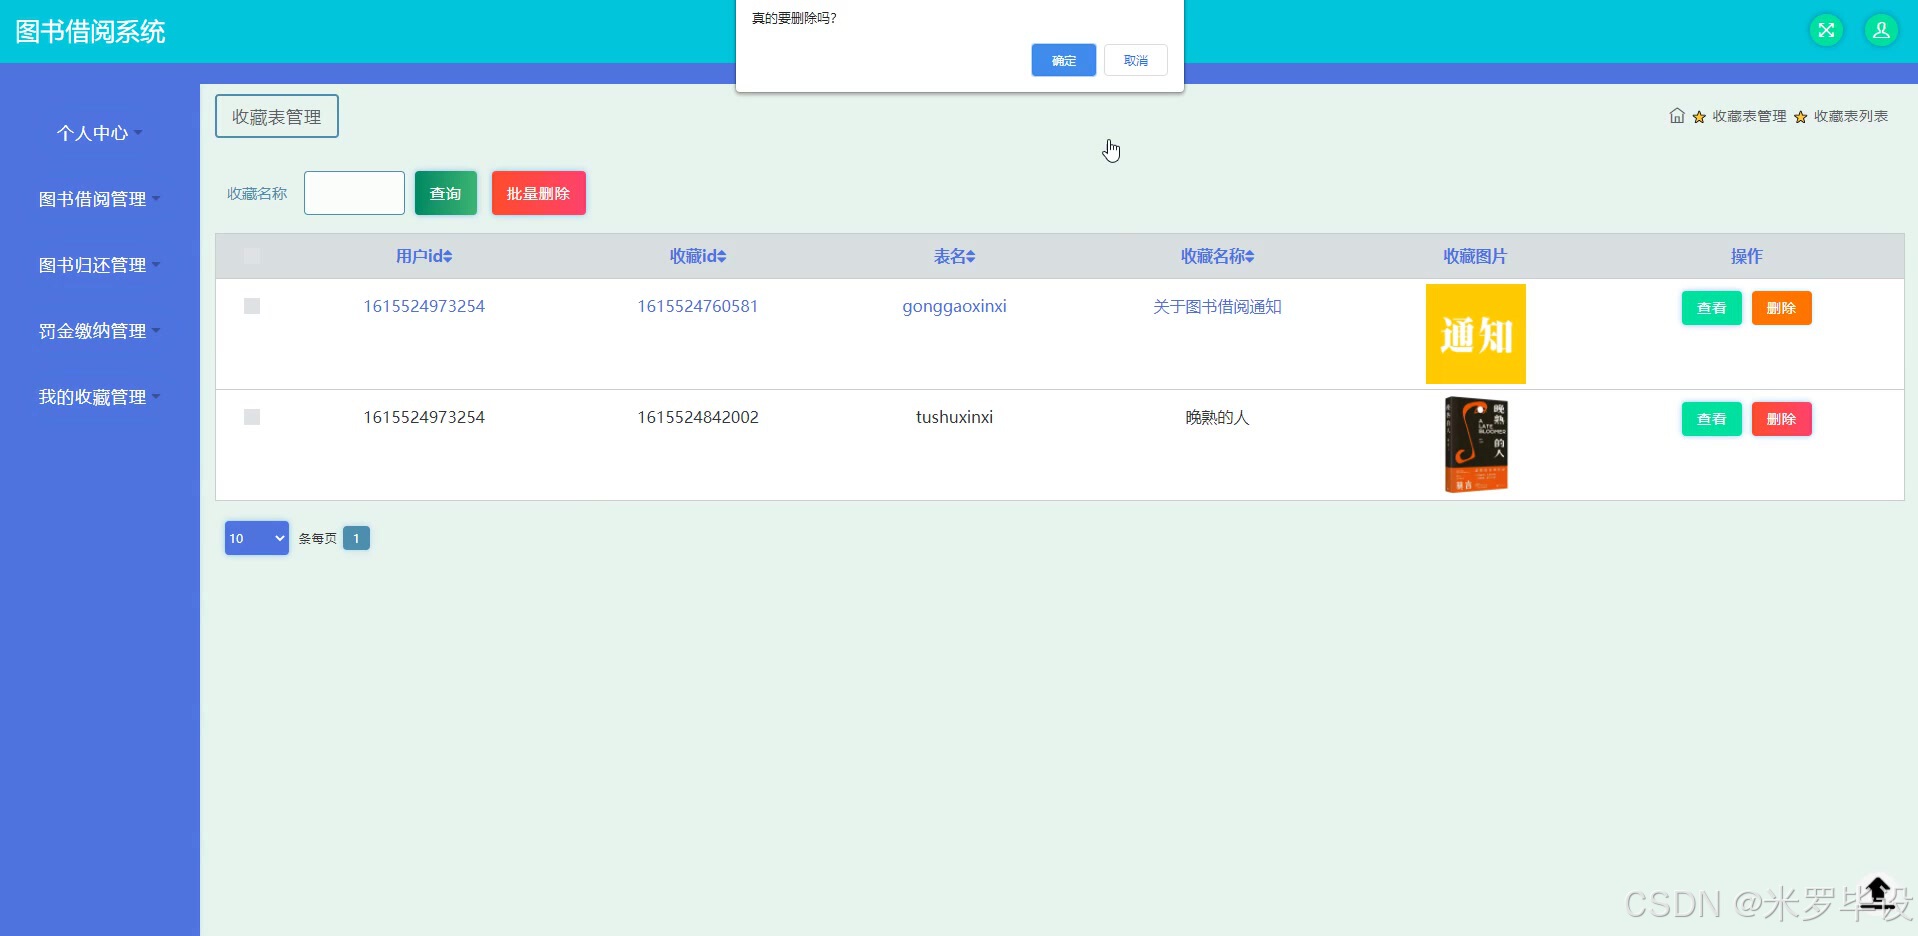Click the 晚熟的人 cell text
This screenshot has height=936, width=1918.
[1217, 417]
